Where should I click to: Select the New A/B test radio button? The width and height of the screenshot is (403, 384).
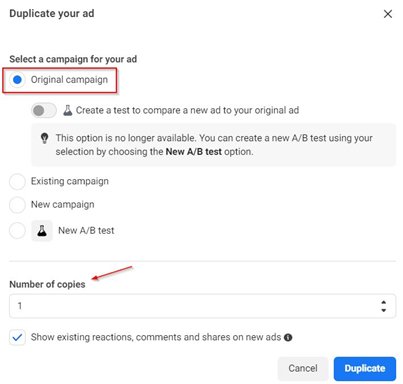(x=17, y=231)
